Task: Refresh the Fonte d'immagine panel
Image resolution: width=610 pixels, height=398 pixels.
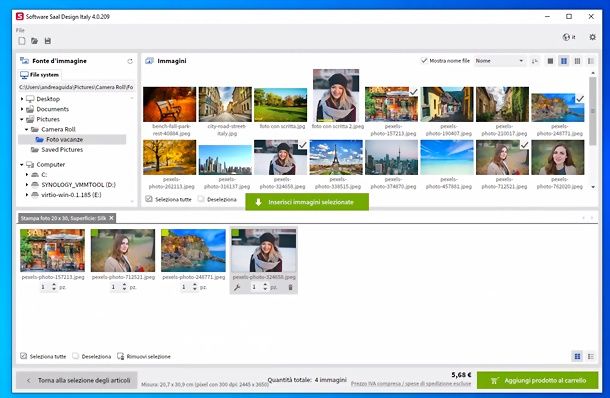Action: [130, 61]
